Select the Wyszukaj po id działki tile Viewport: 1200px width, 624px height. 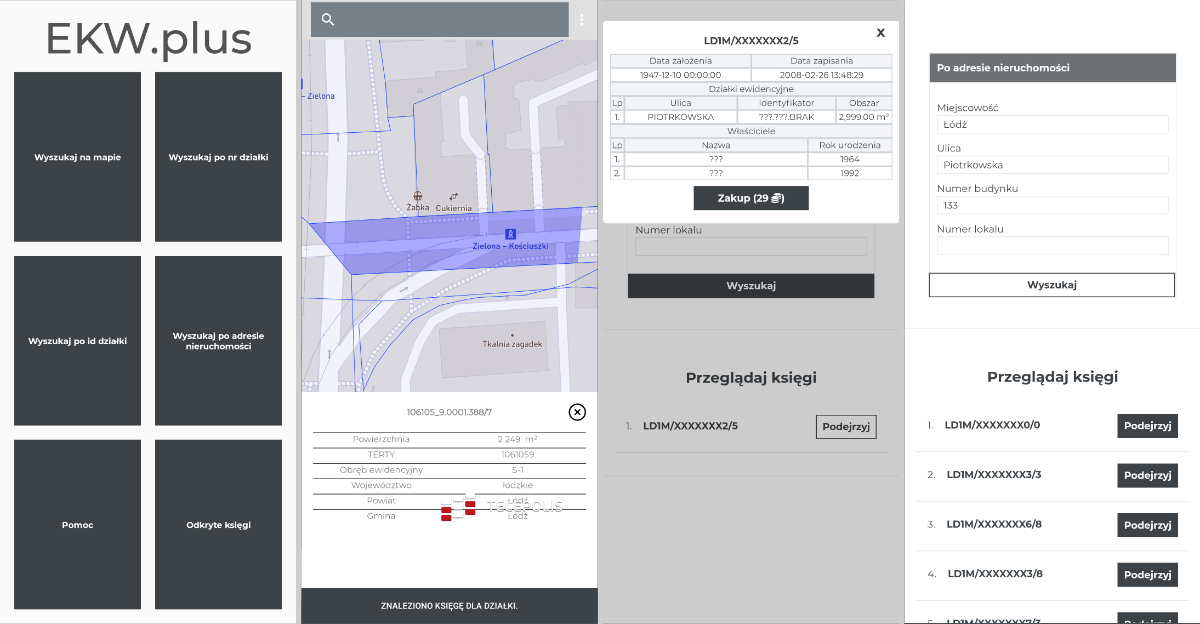[78, 341]
